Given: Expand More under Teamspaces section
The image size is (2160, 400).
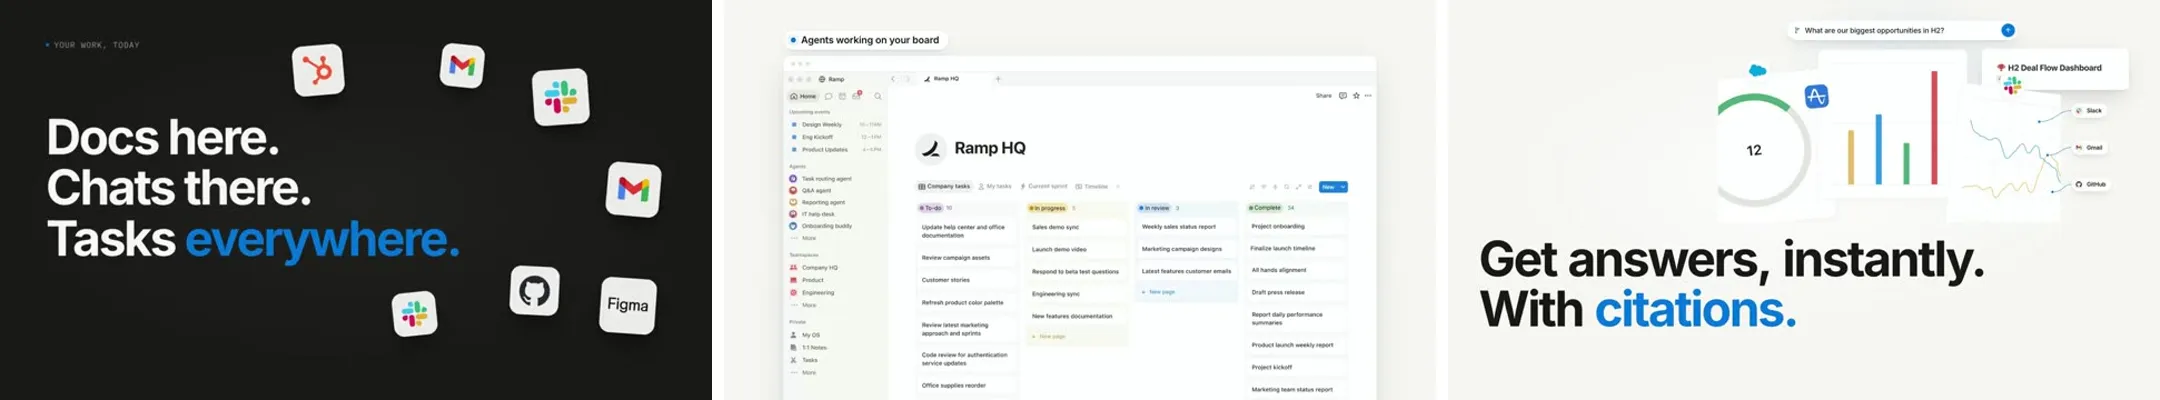Looking at the screenshot, I should point(803,305).
